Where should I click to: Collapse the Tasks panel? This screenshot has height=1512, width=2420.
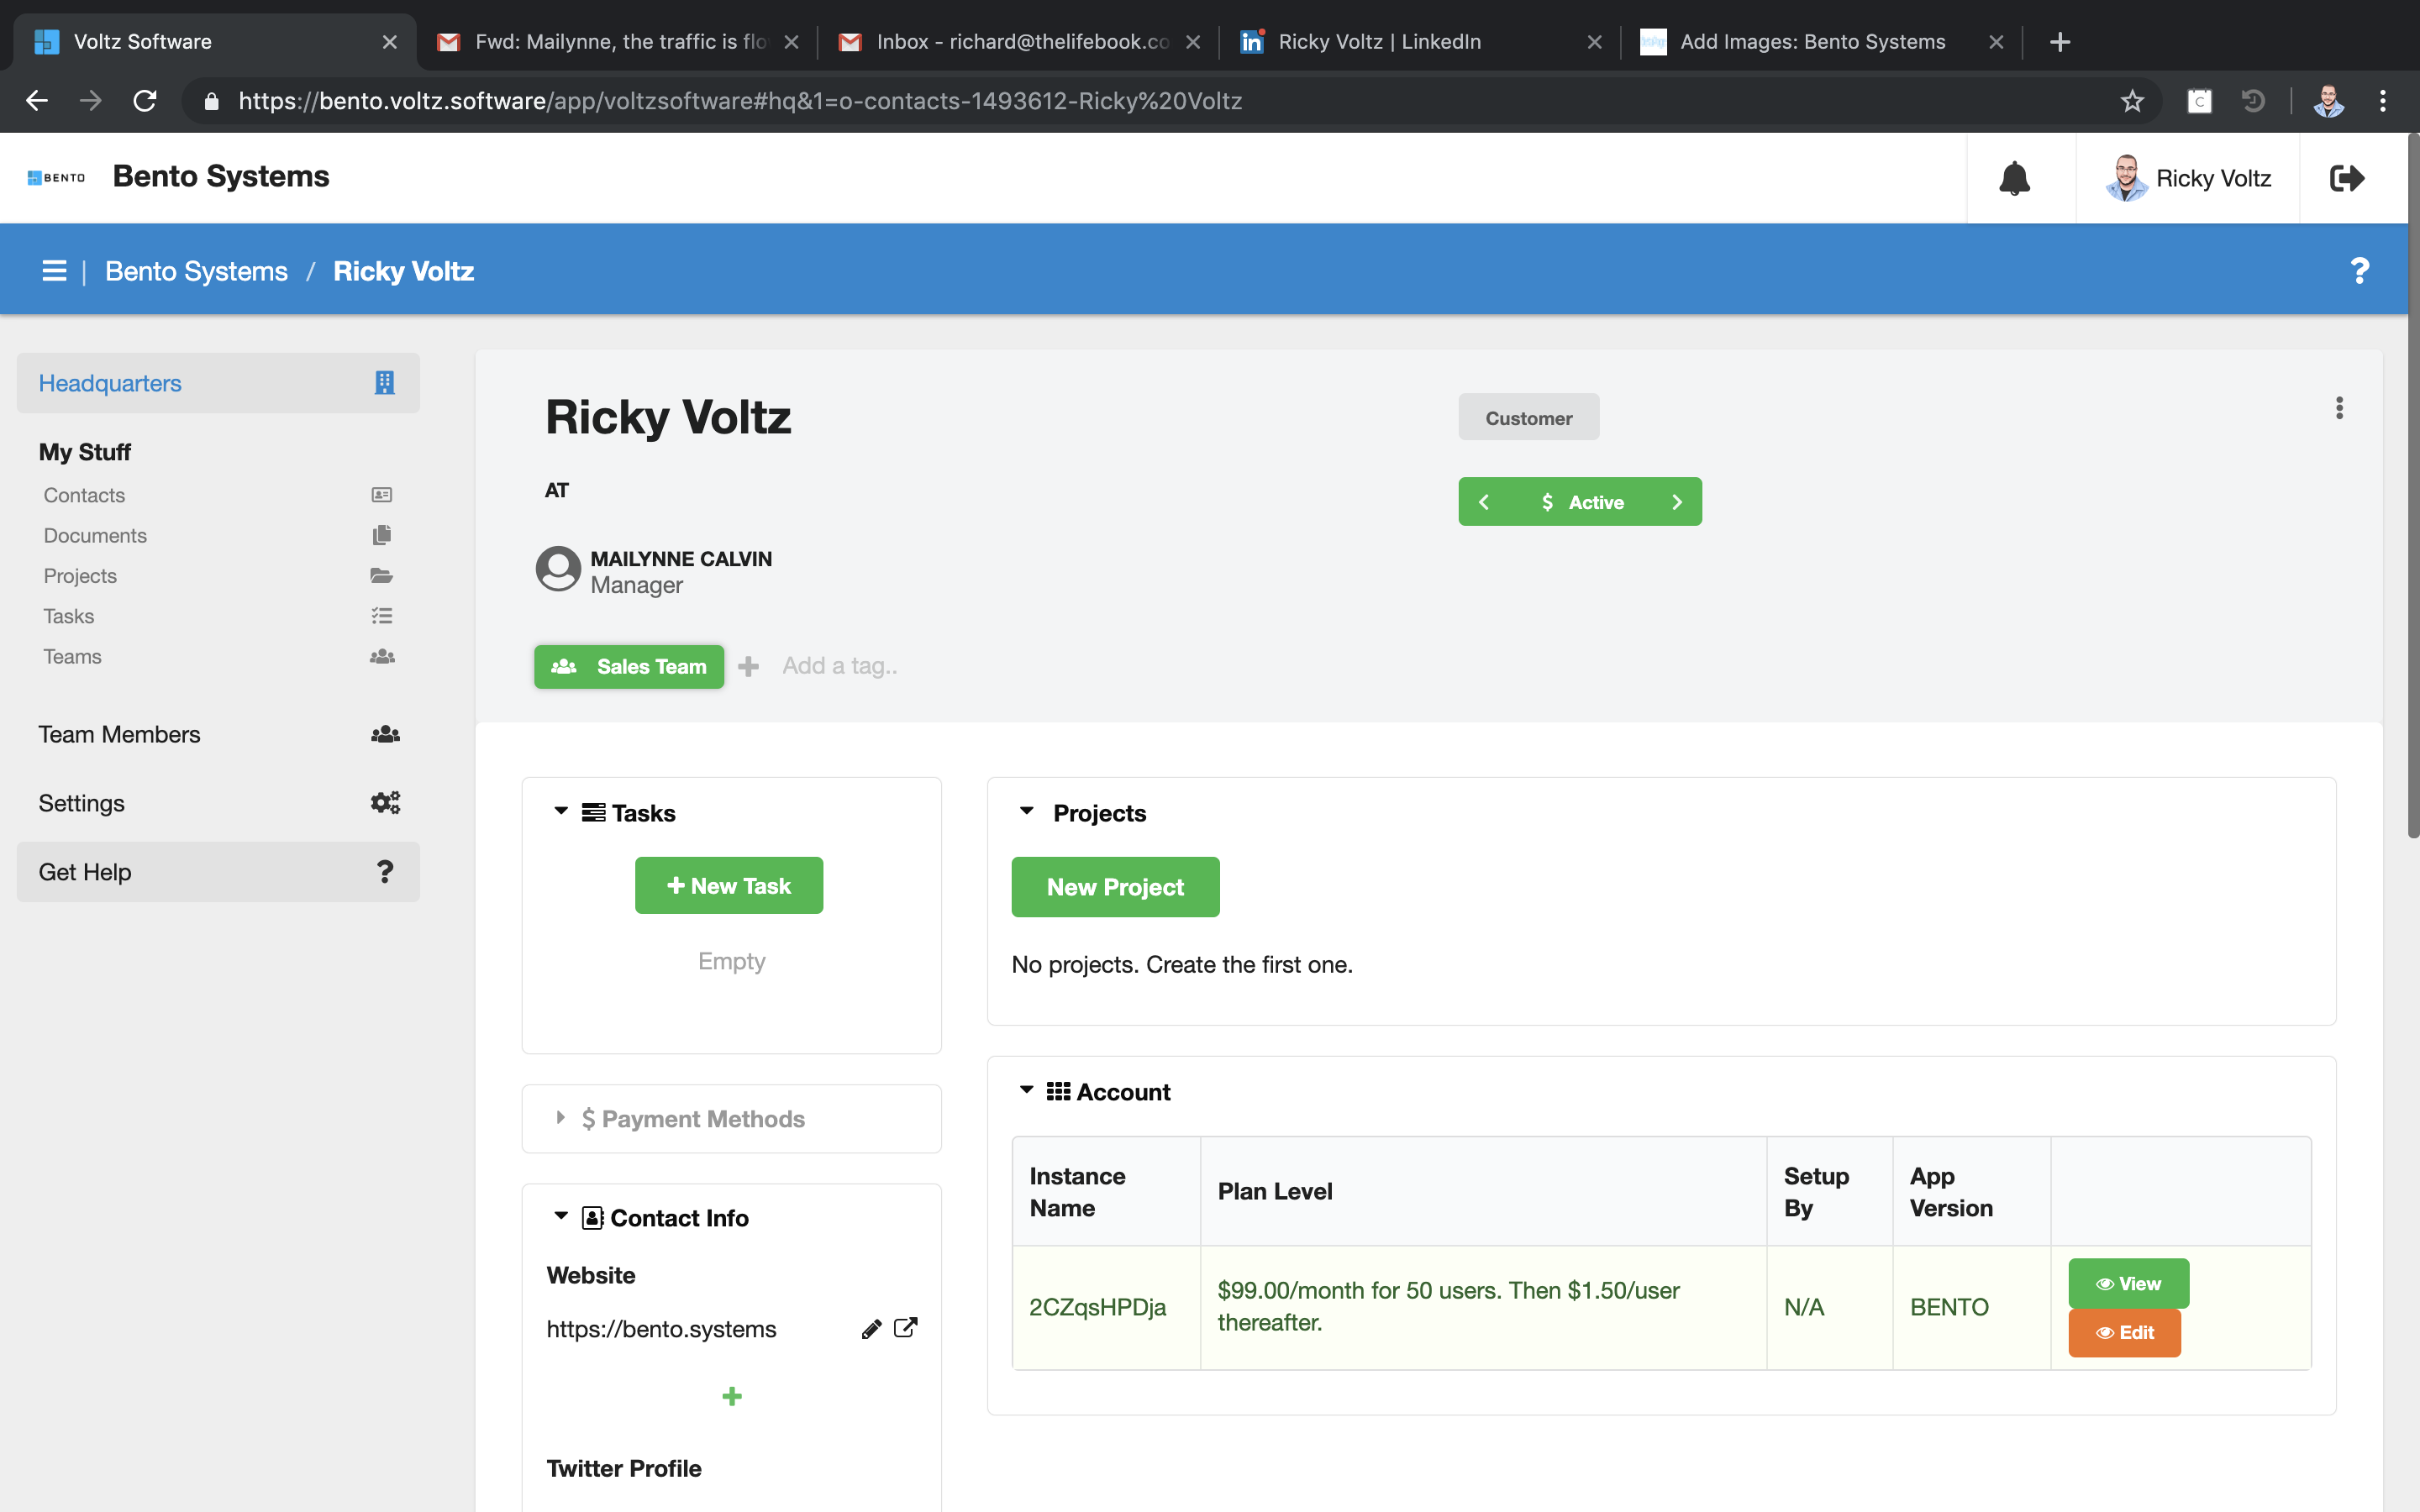pyautogui.click(x=561, y=812)
